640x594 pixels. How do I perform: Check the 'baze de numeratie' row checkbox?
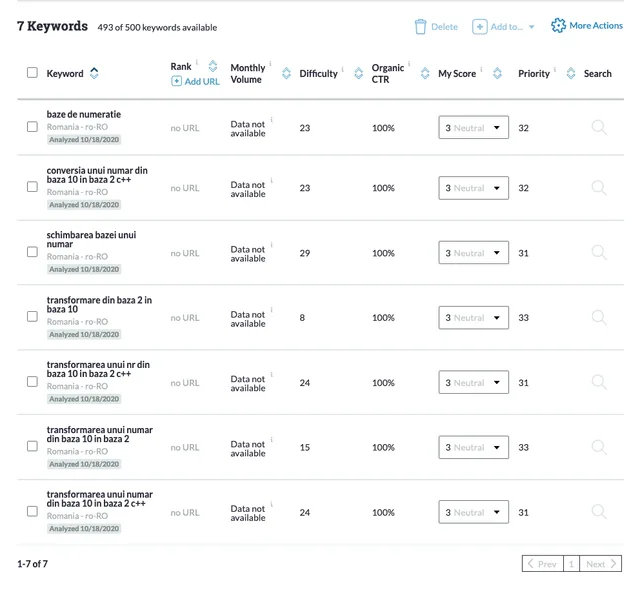tap(32, 127)
